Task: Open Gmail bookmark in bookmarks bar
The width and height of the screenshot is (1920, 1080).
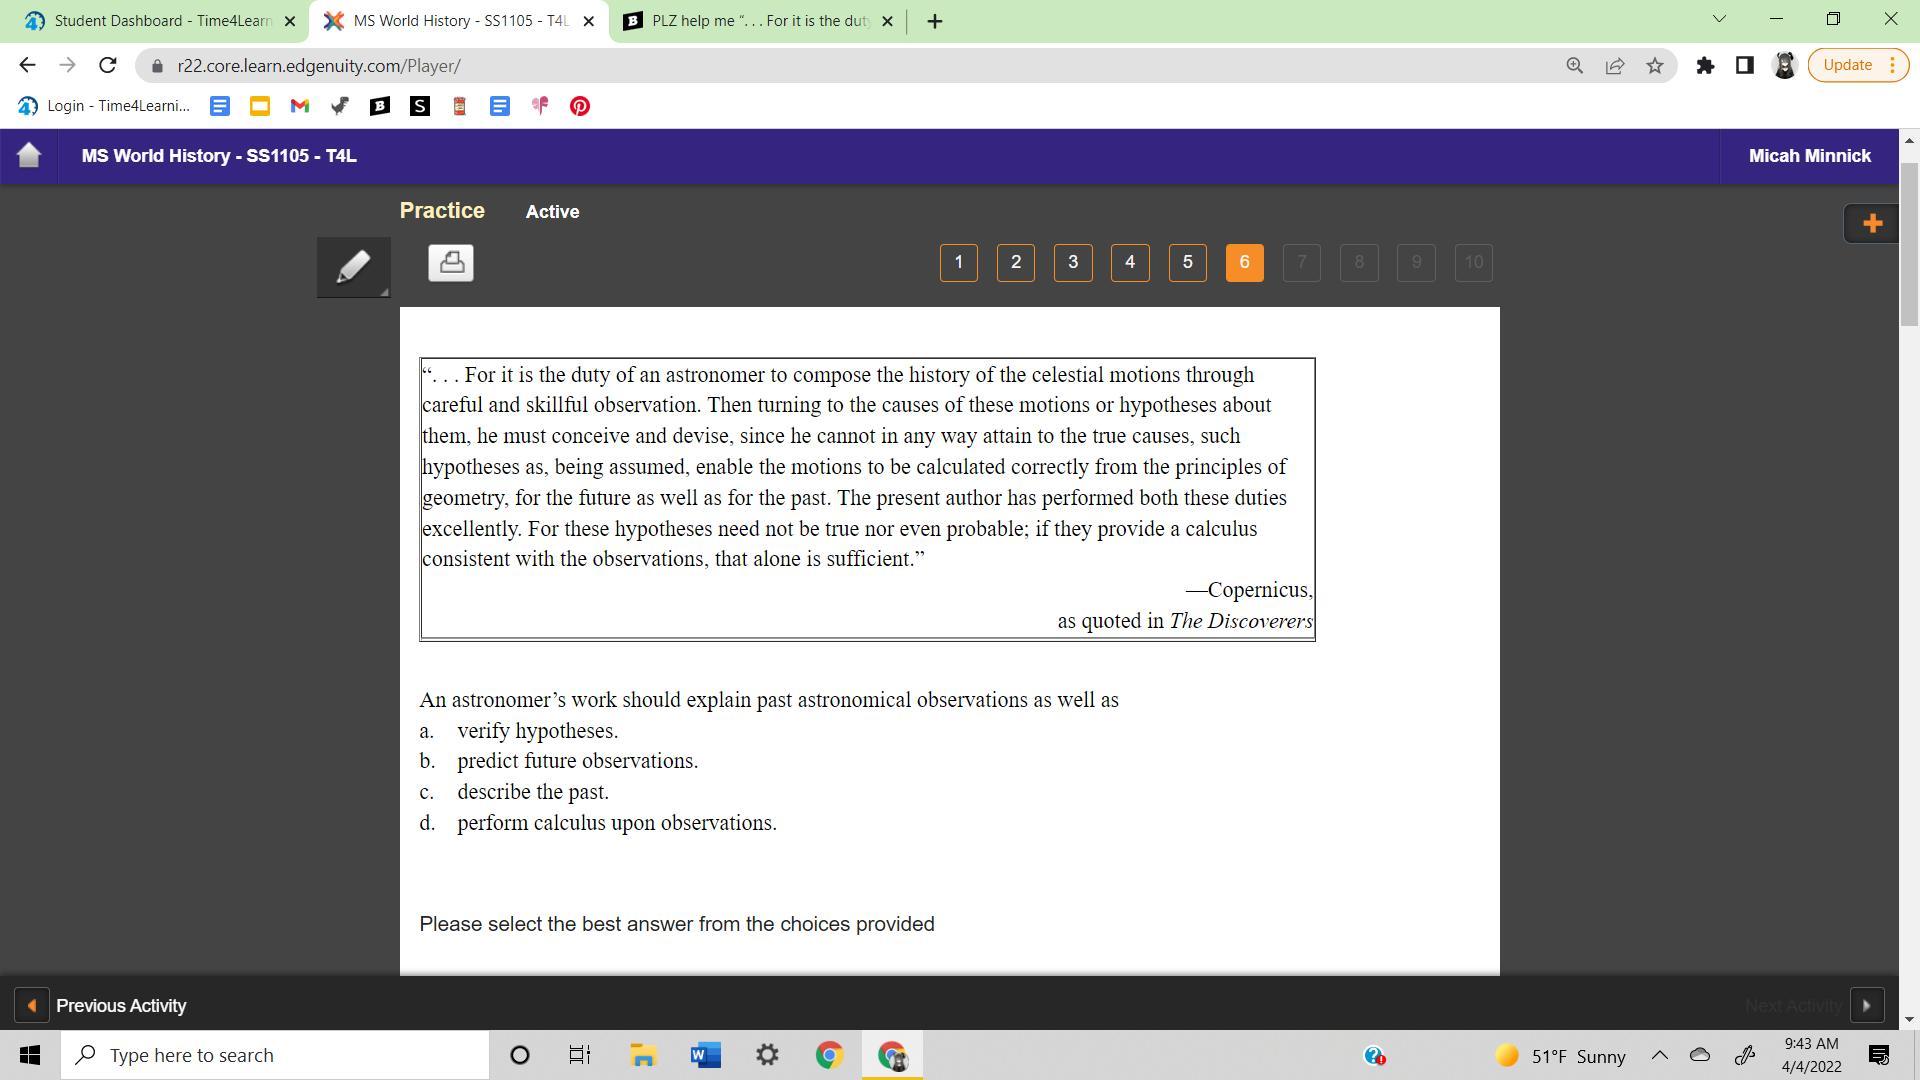Action: [x=300, y=106]
